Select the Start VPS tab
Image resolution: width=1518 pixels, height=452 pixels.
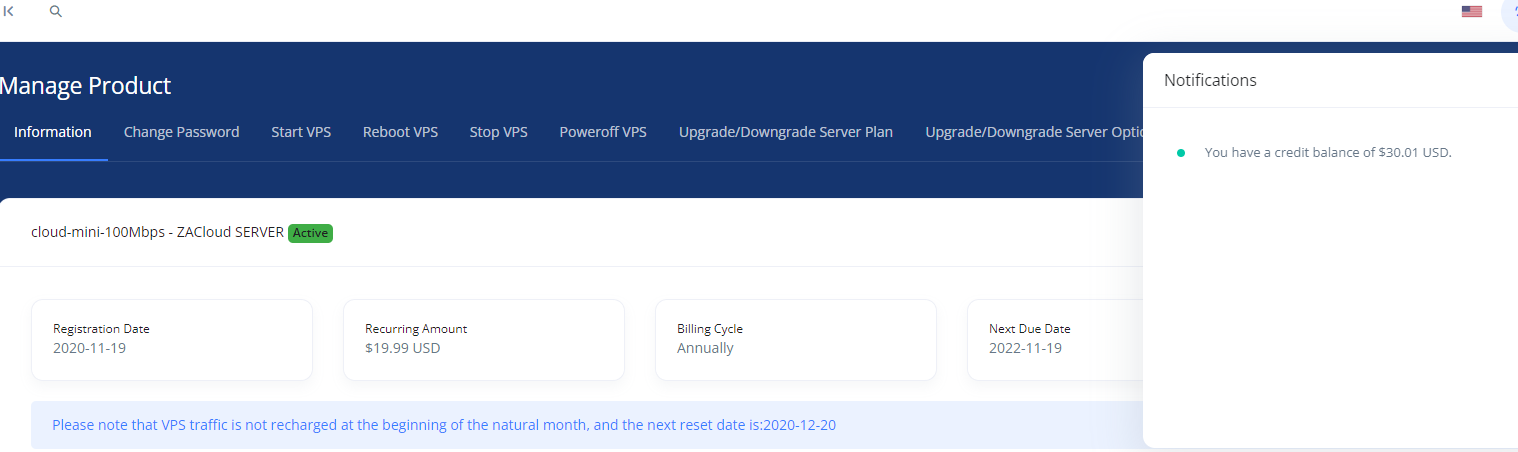(x=301, y=132)
